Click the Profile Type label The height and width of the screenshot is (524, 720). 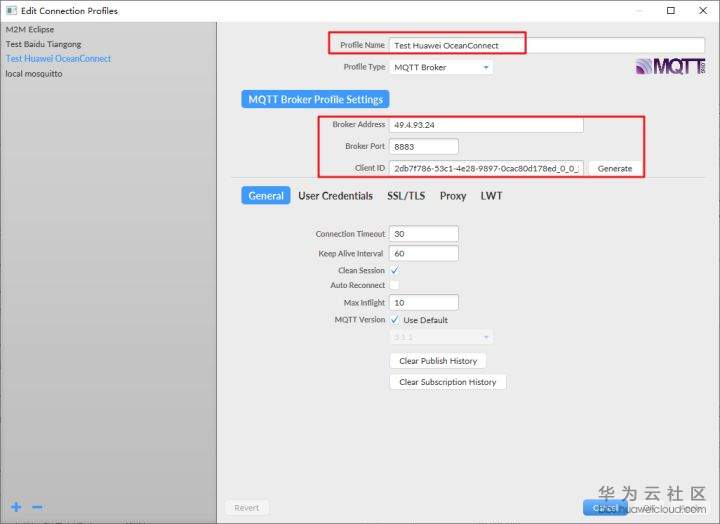[x=365, y=67]
